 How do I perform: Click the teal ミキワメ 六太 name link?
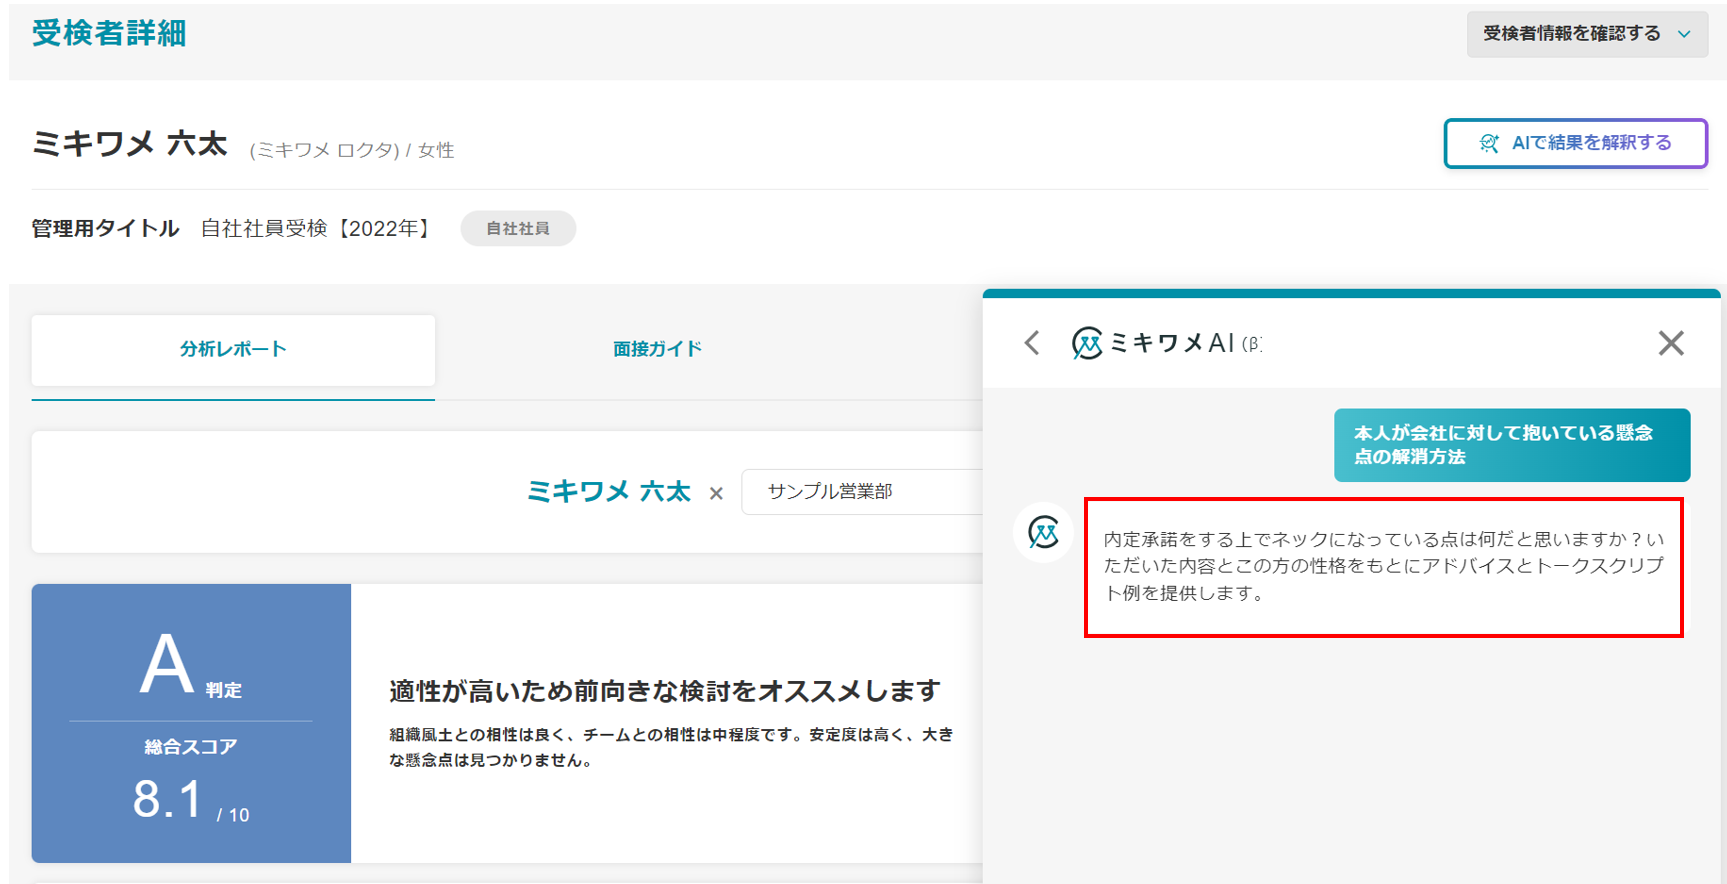(x=608, y=492)
